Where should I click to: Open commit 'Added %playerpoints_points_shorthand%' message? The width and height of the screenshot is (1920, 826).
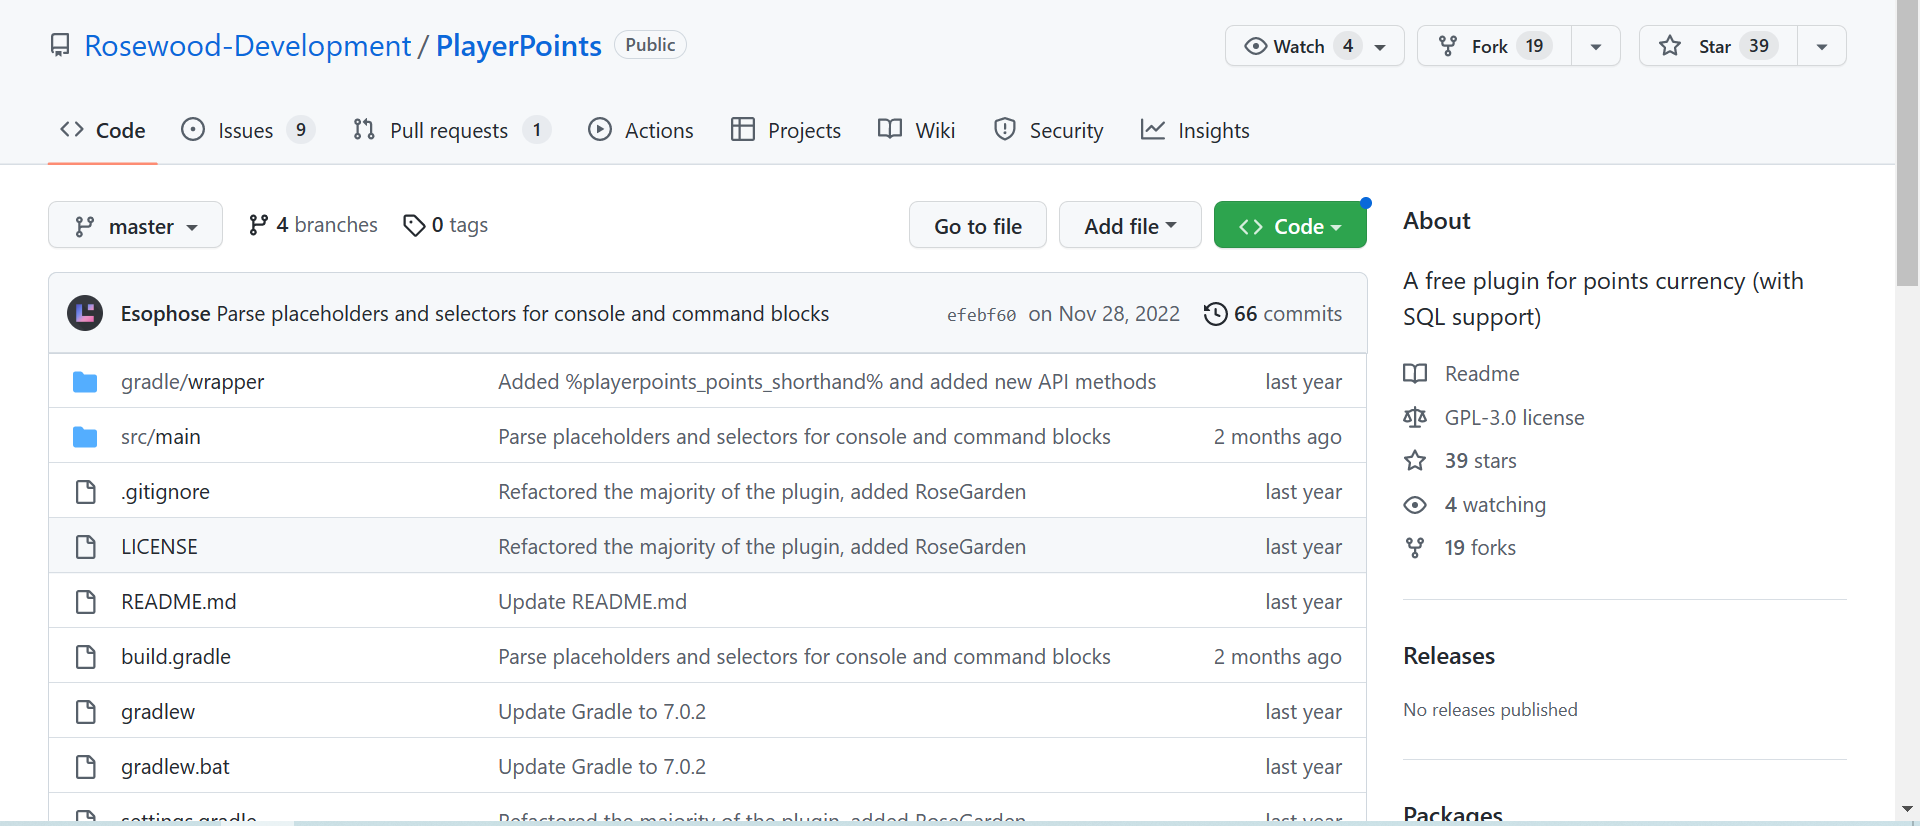pos(827,382)
